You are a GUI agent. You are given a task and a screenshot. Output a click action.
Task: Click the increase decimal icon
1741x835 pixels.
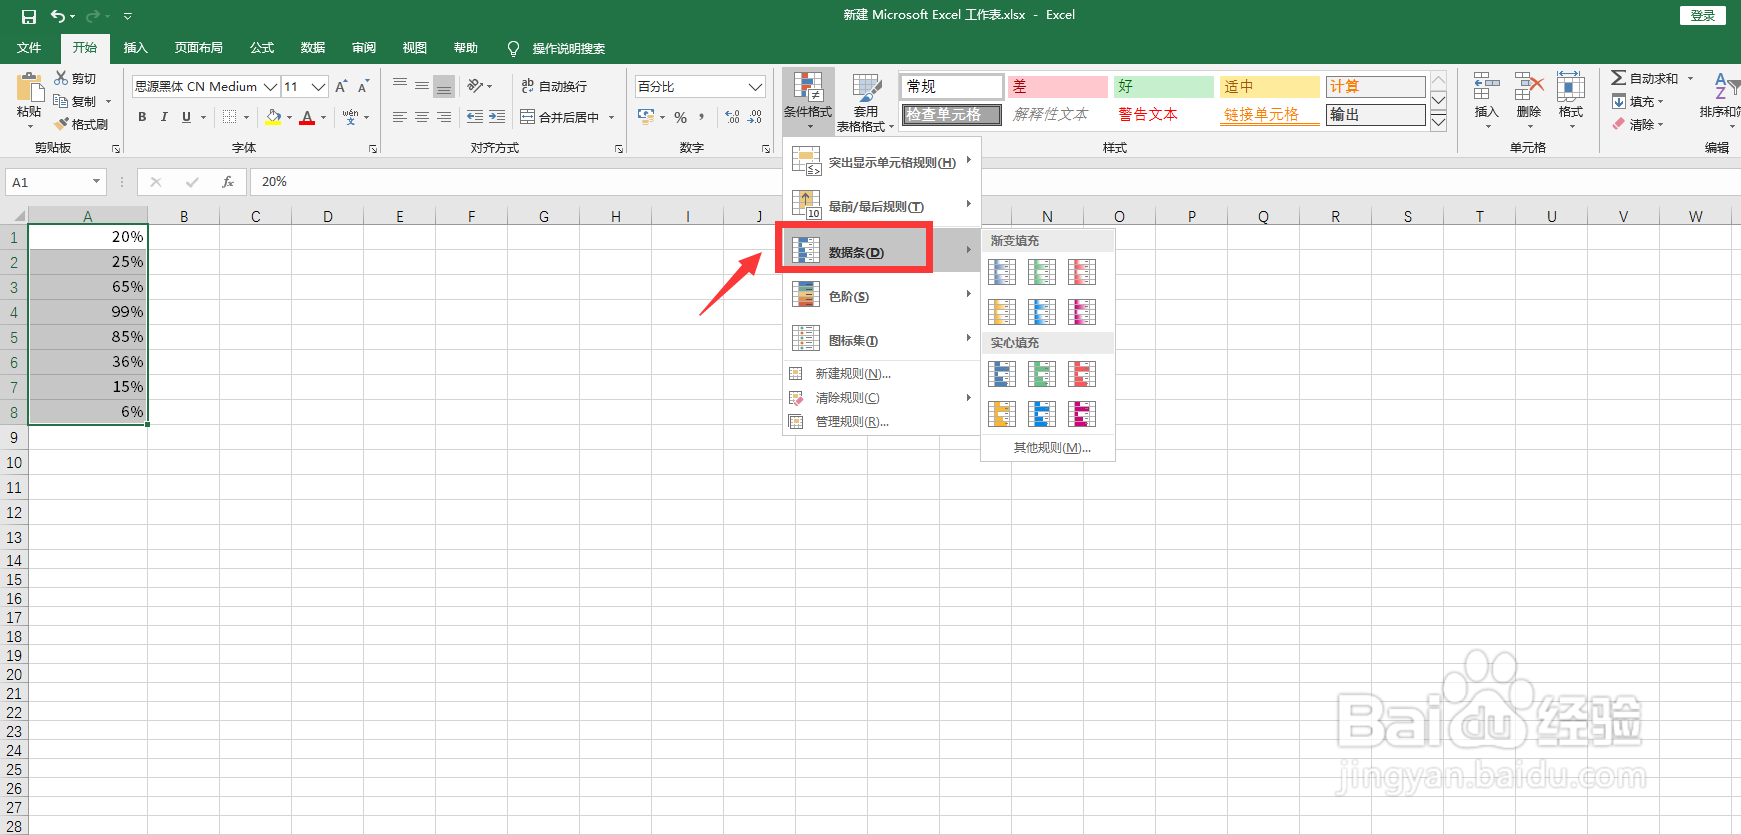(x=733, y=117)
